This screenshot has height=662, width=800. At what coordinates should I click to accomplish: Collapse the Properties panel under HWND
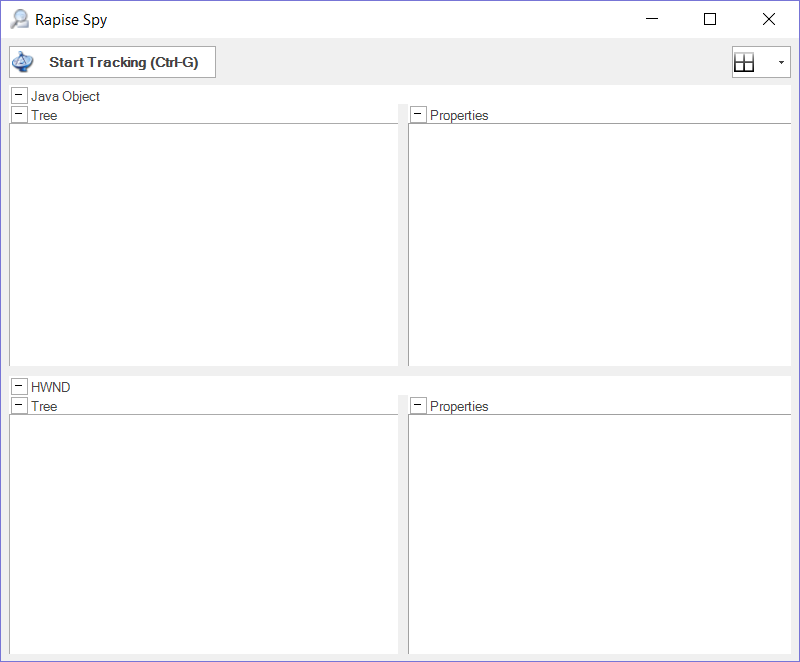(418, 406)
